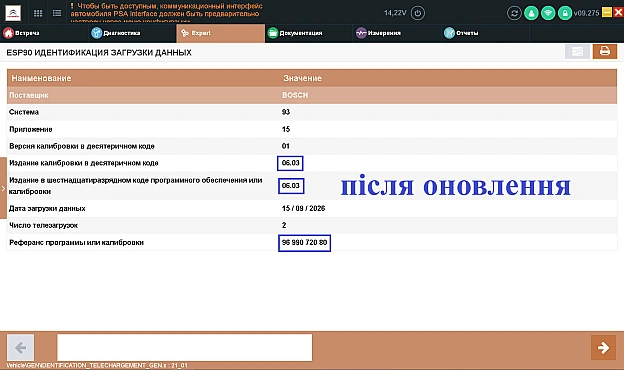Select the Поставщик row

coord(312,95)
